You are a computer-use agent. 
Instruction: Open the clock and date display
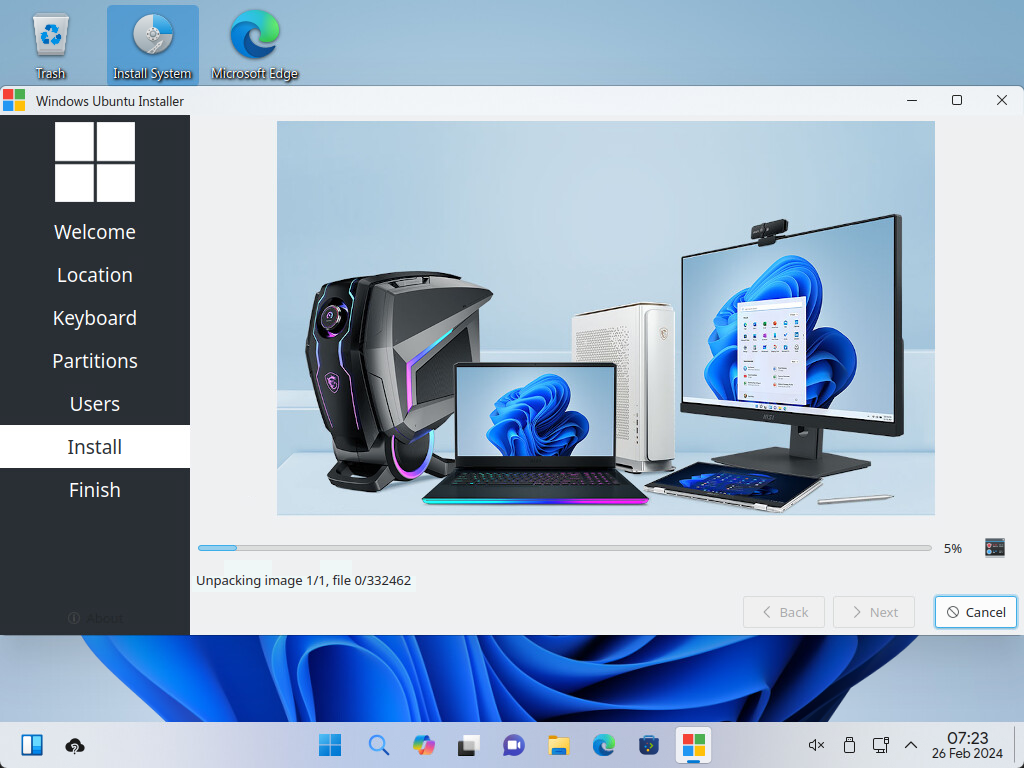click(x=967, y=745)
